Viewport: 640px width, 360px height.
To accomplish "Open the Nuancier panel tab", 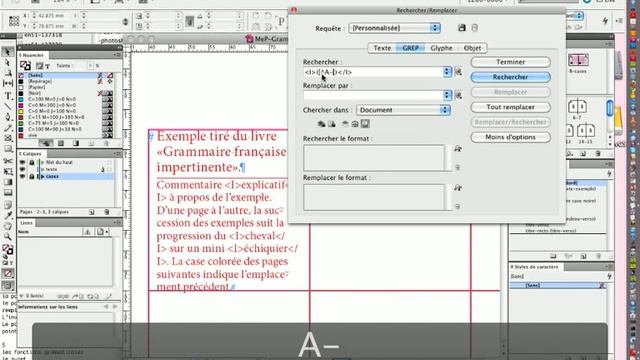I will click(x=32, y=55).
